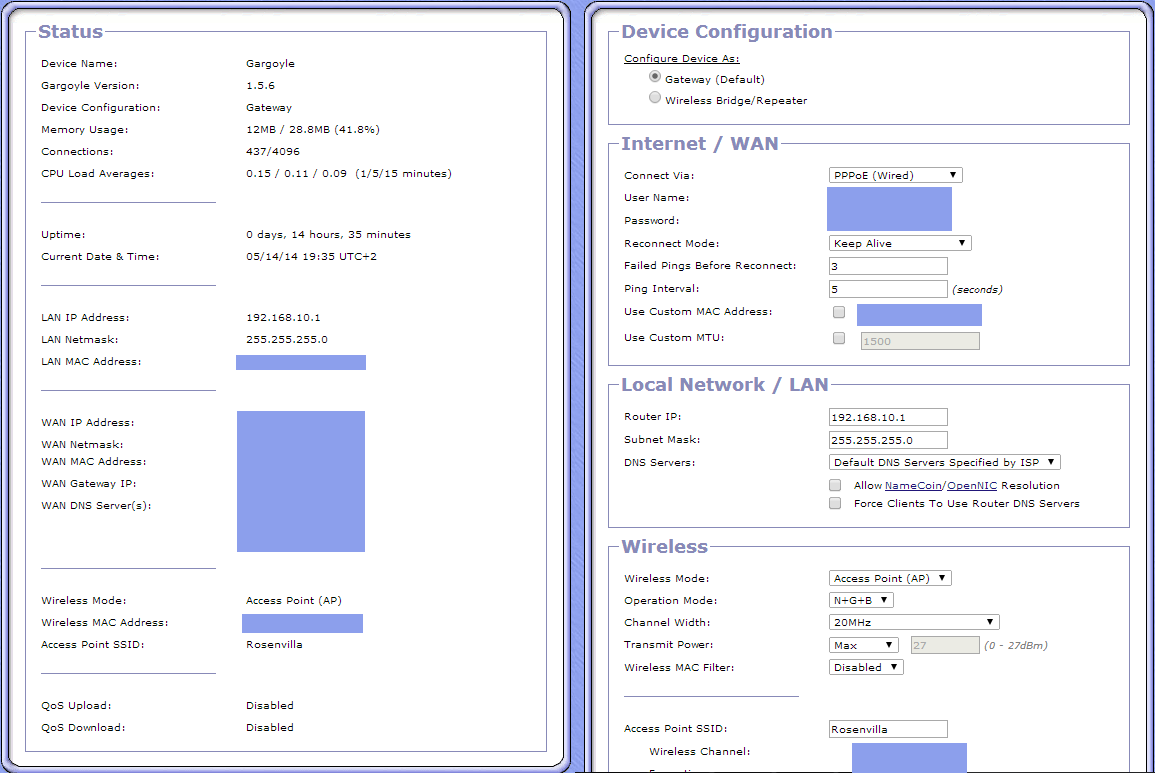Click the Router IP input field
Screen dimensions: 1155x773
tap(888, 417)
